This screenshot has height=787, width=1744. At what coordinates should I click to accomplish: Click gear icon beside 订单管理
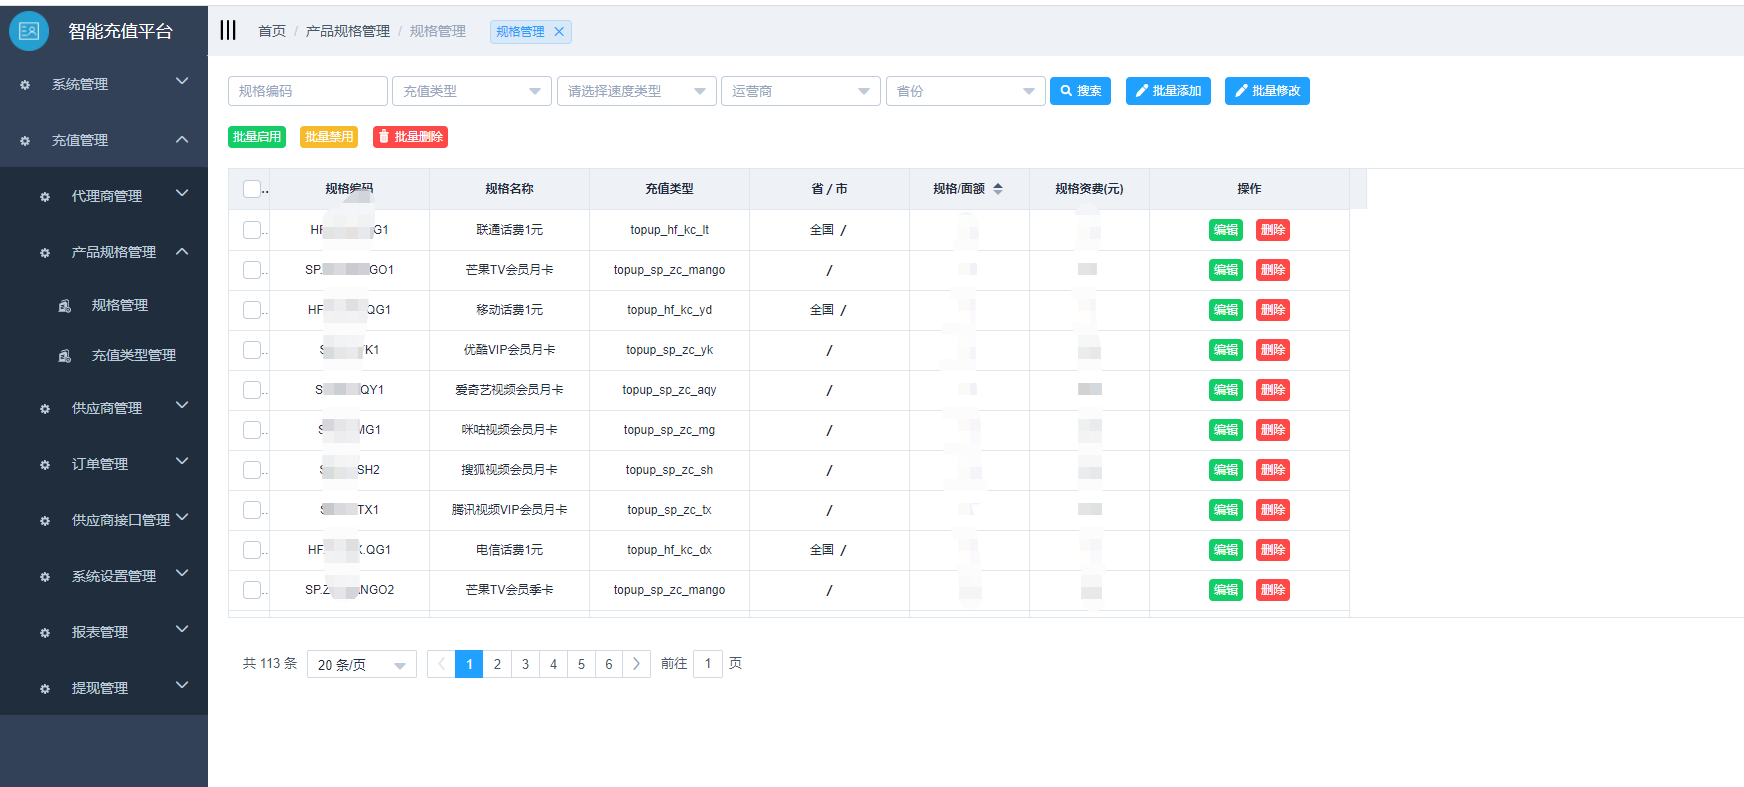45,465
